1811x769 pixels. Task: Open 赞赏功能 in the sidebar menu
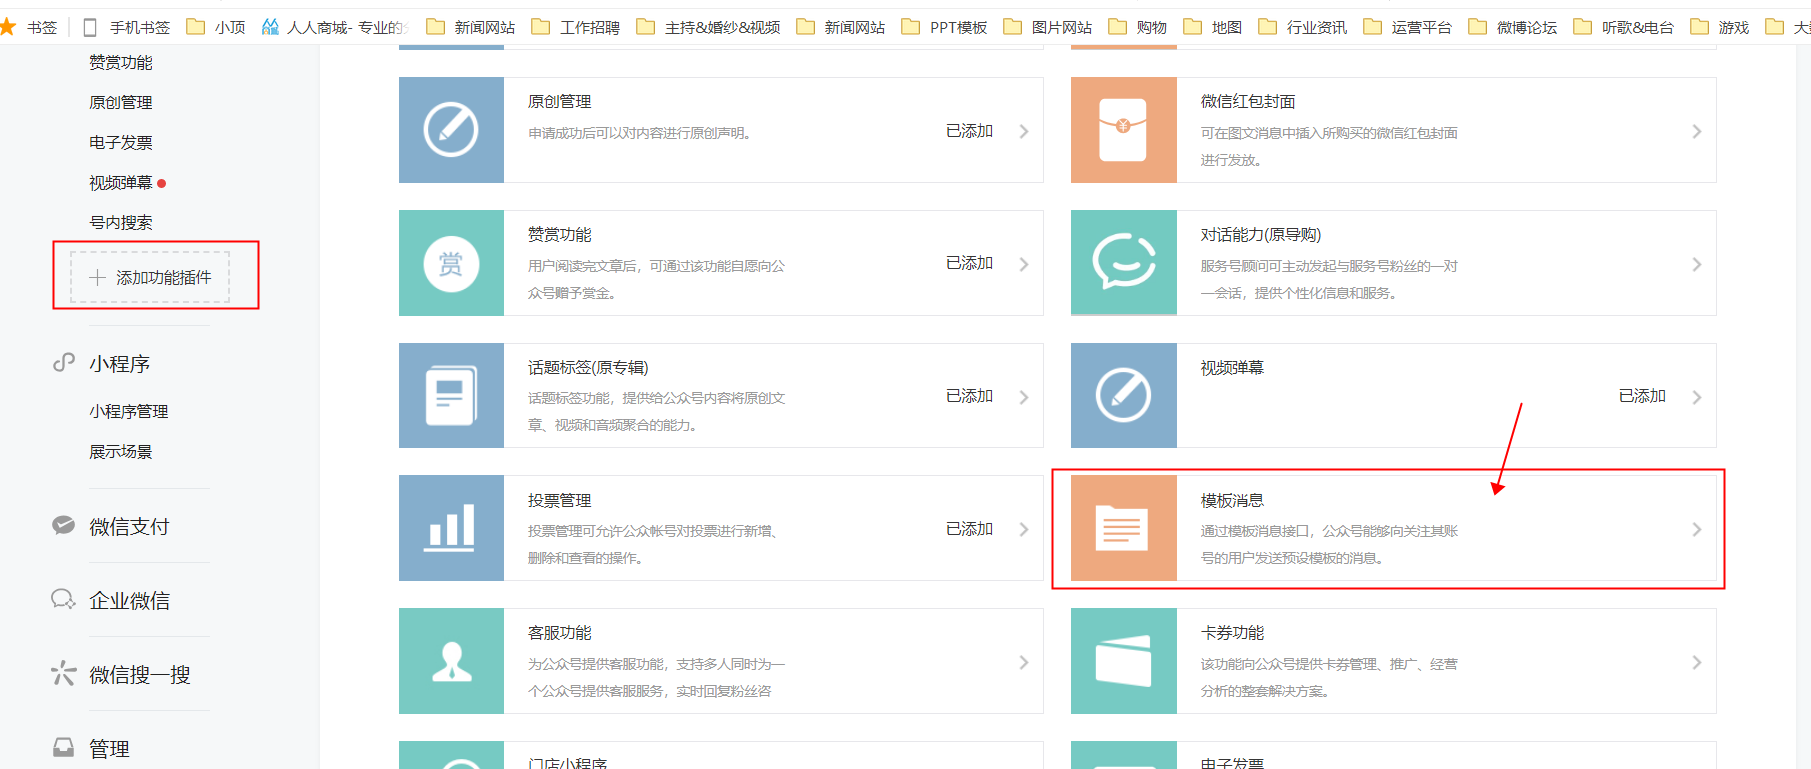point(121,62)
